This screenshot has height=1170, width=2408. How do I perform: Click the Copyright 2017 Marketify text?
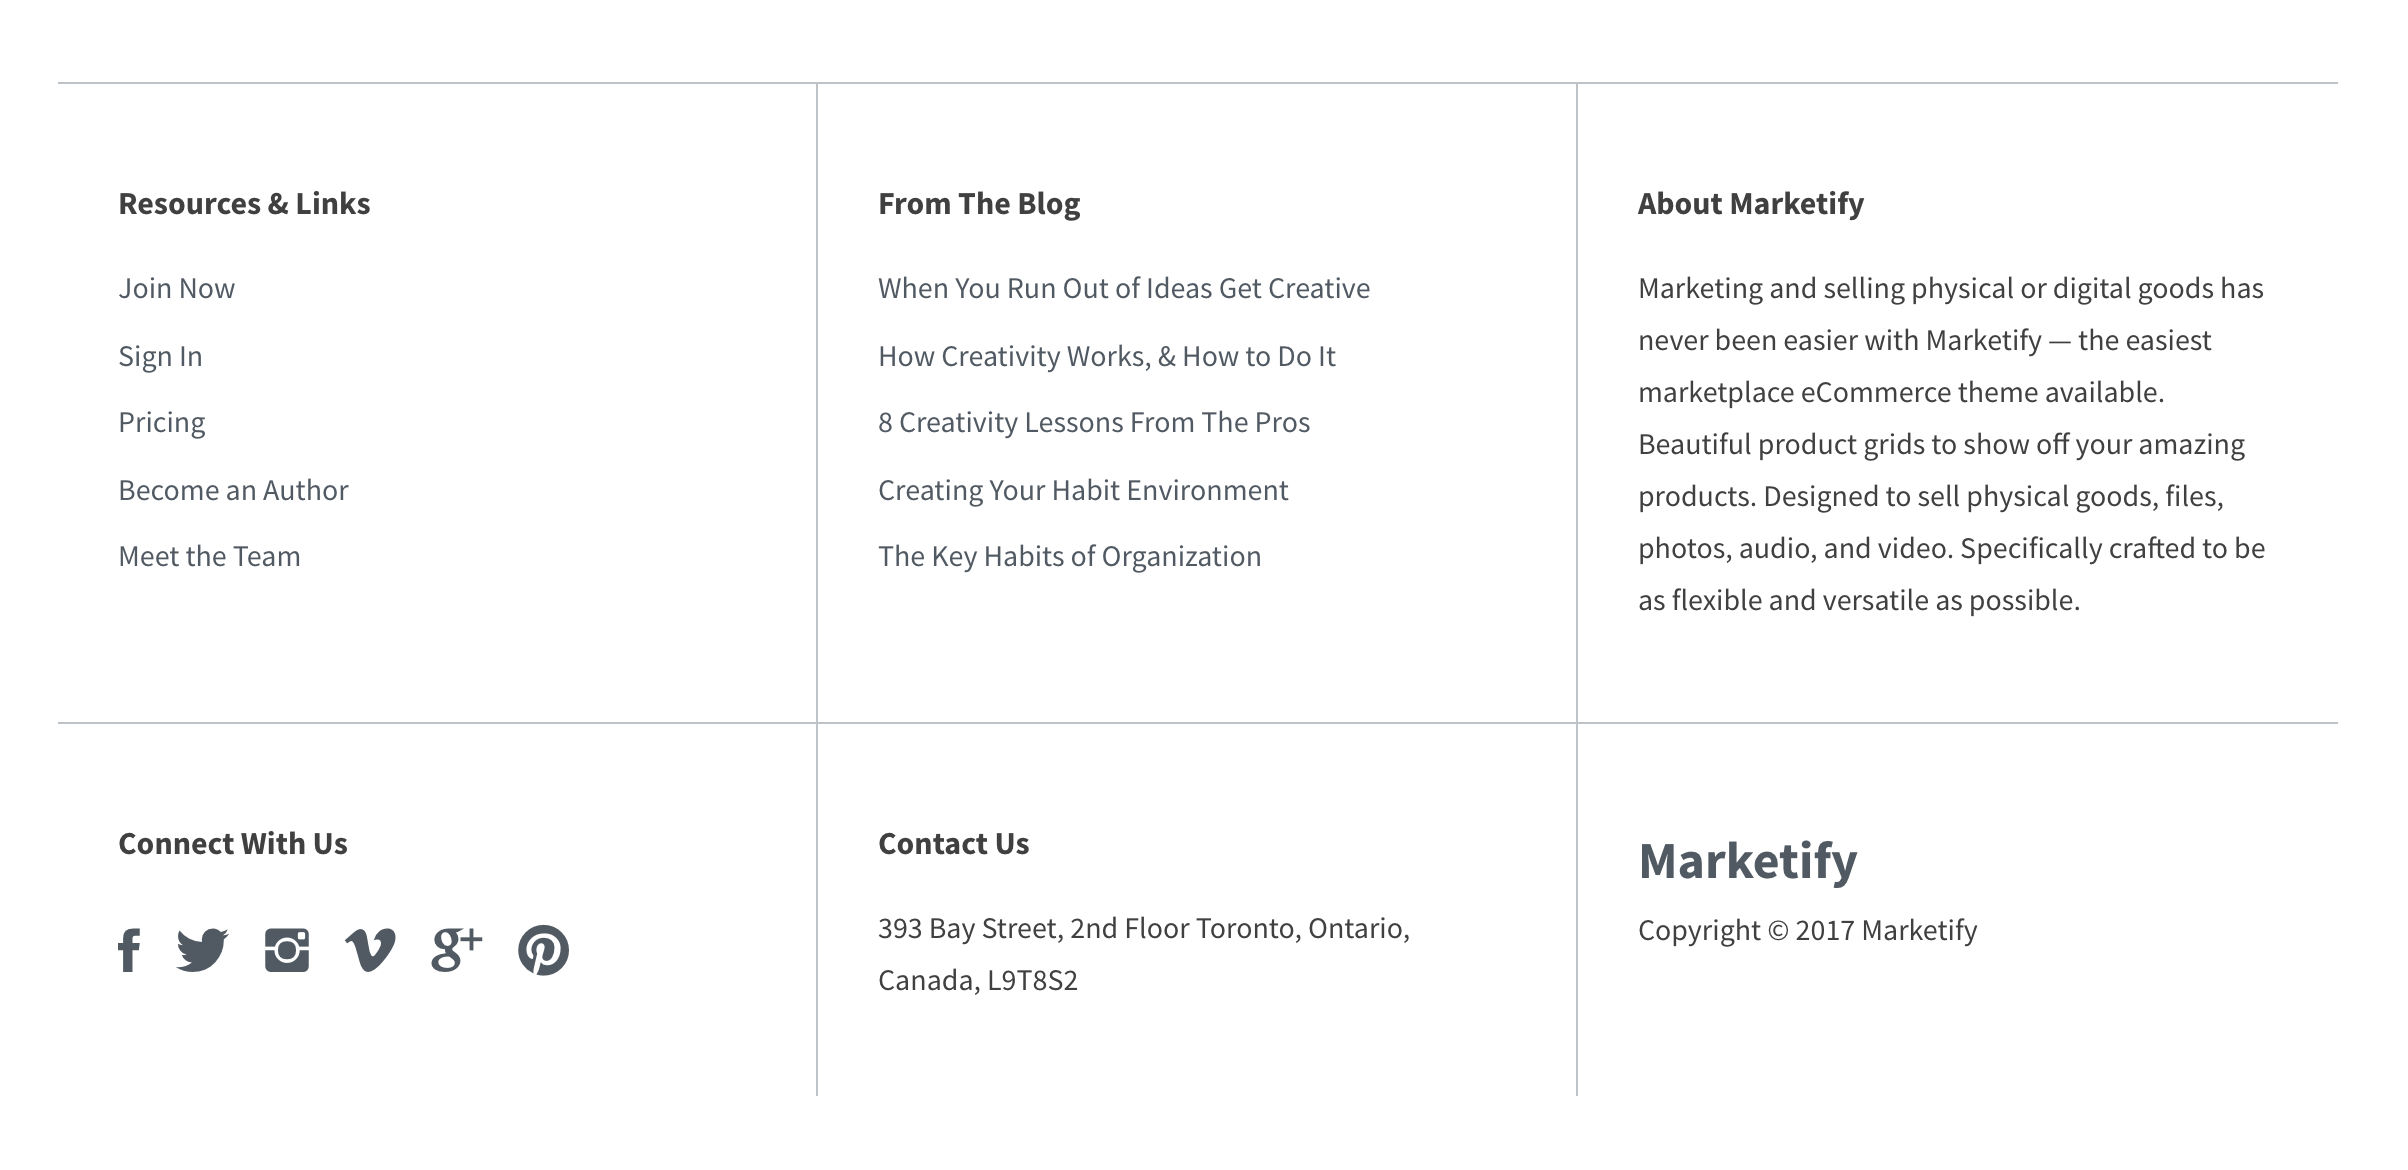(1808, 931)
